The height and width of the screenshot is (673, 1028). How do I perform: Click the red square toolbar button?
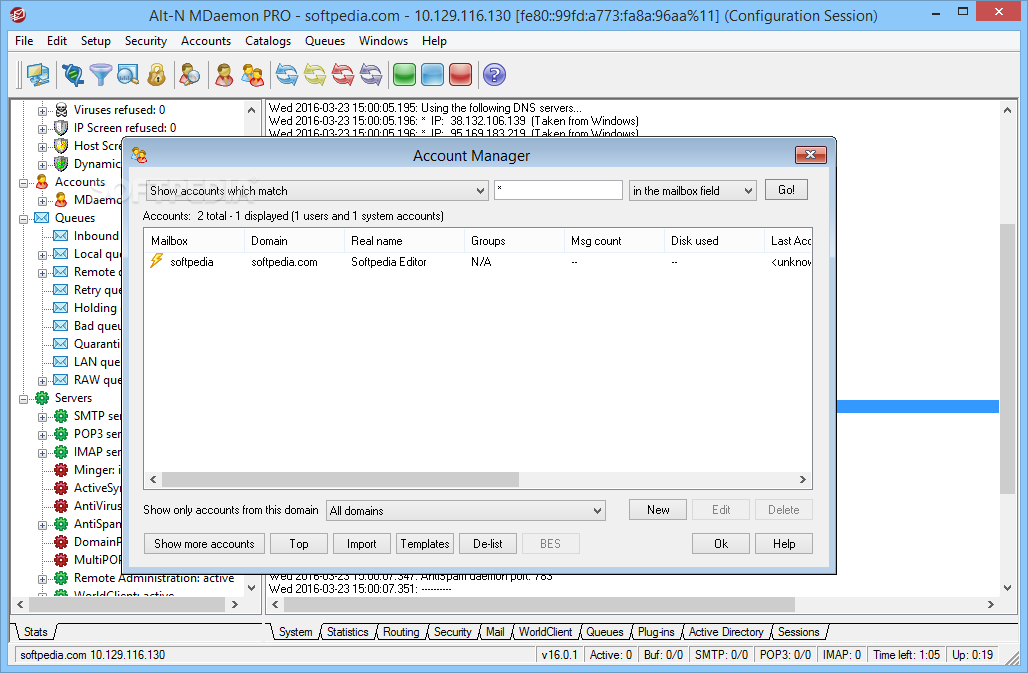[460, 75]
